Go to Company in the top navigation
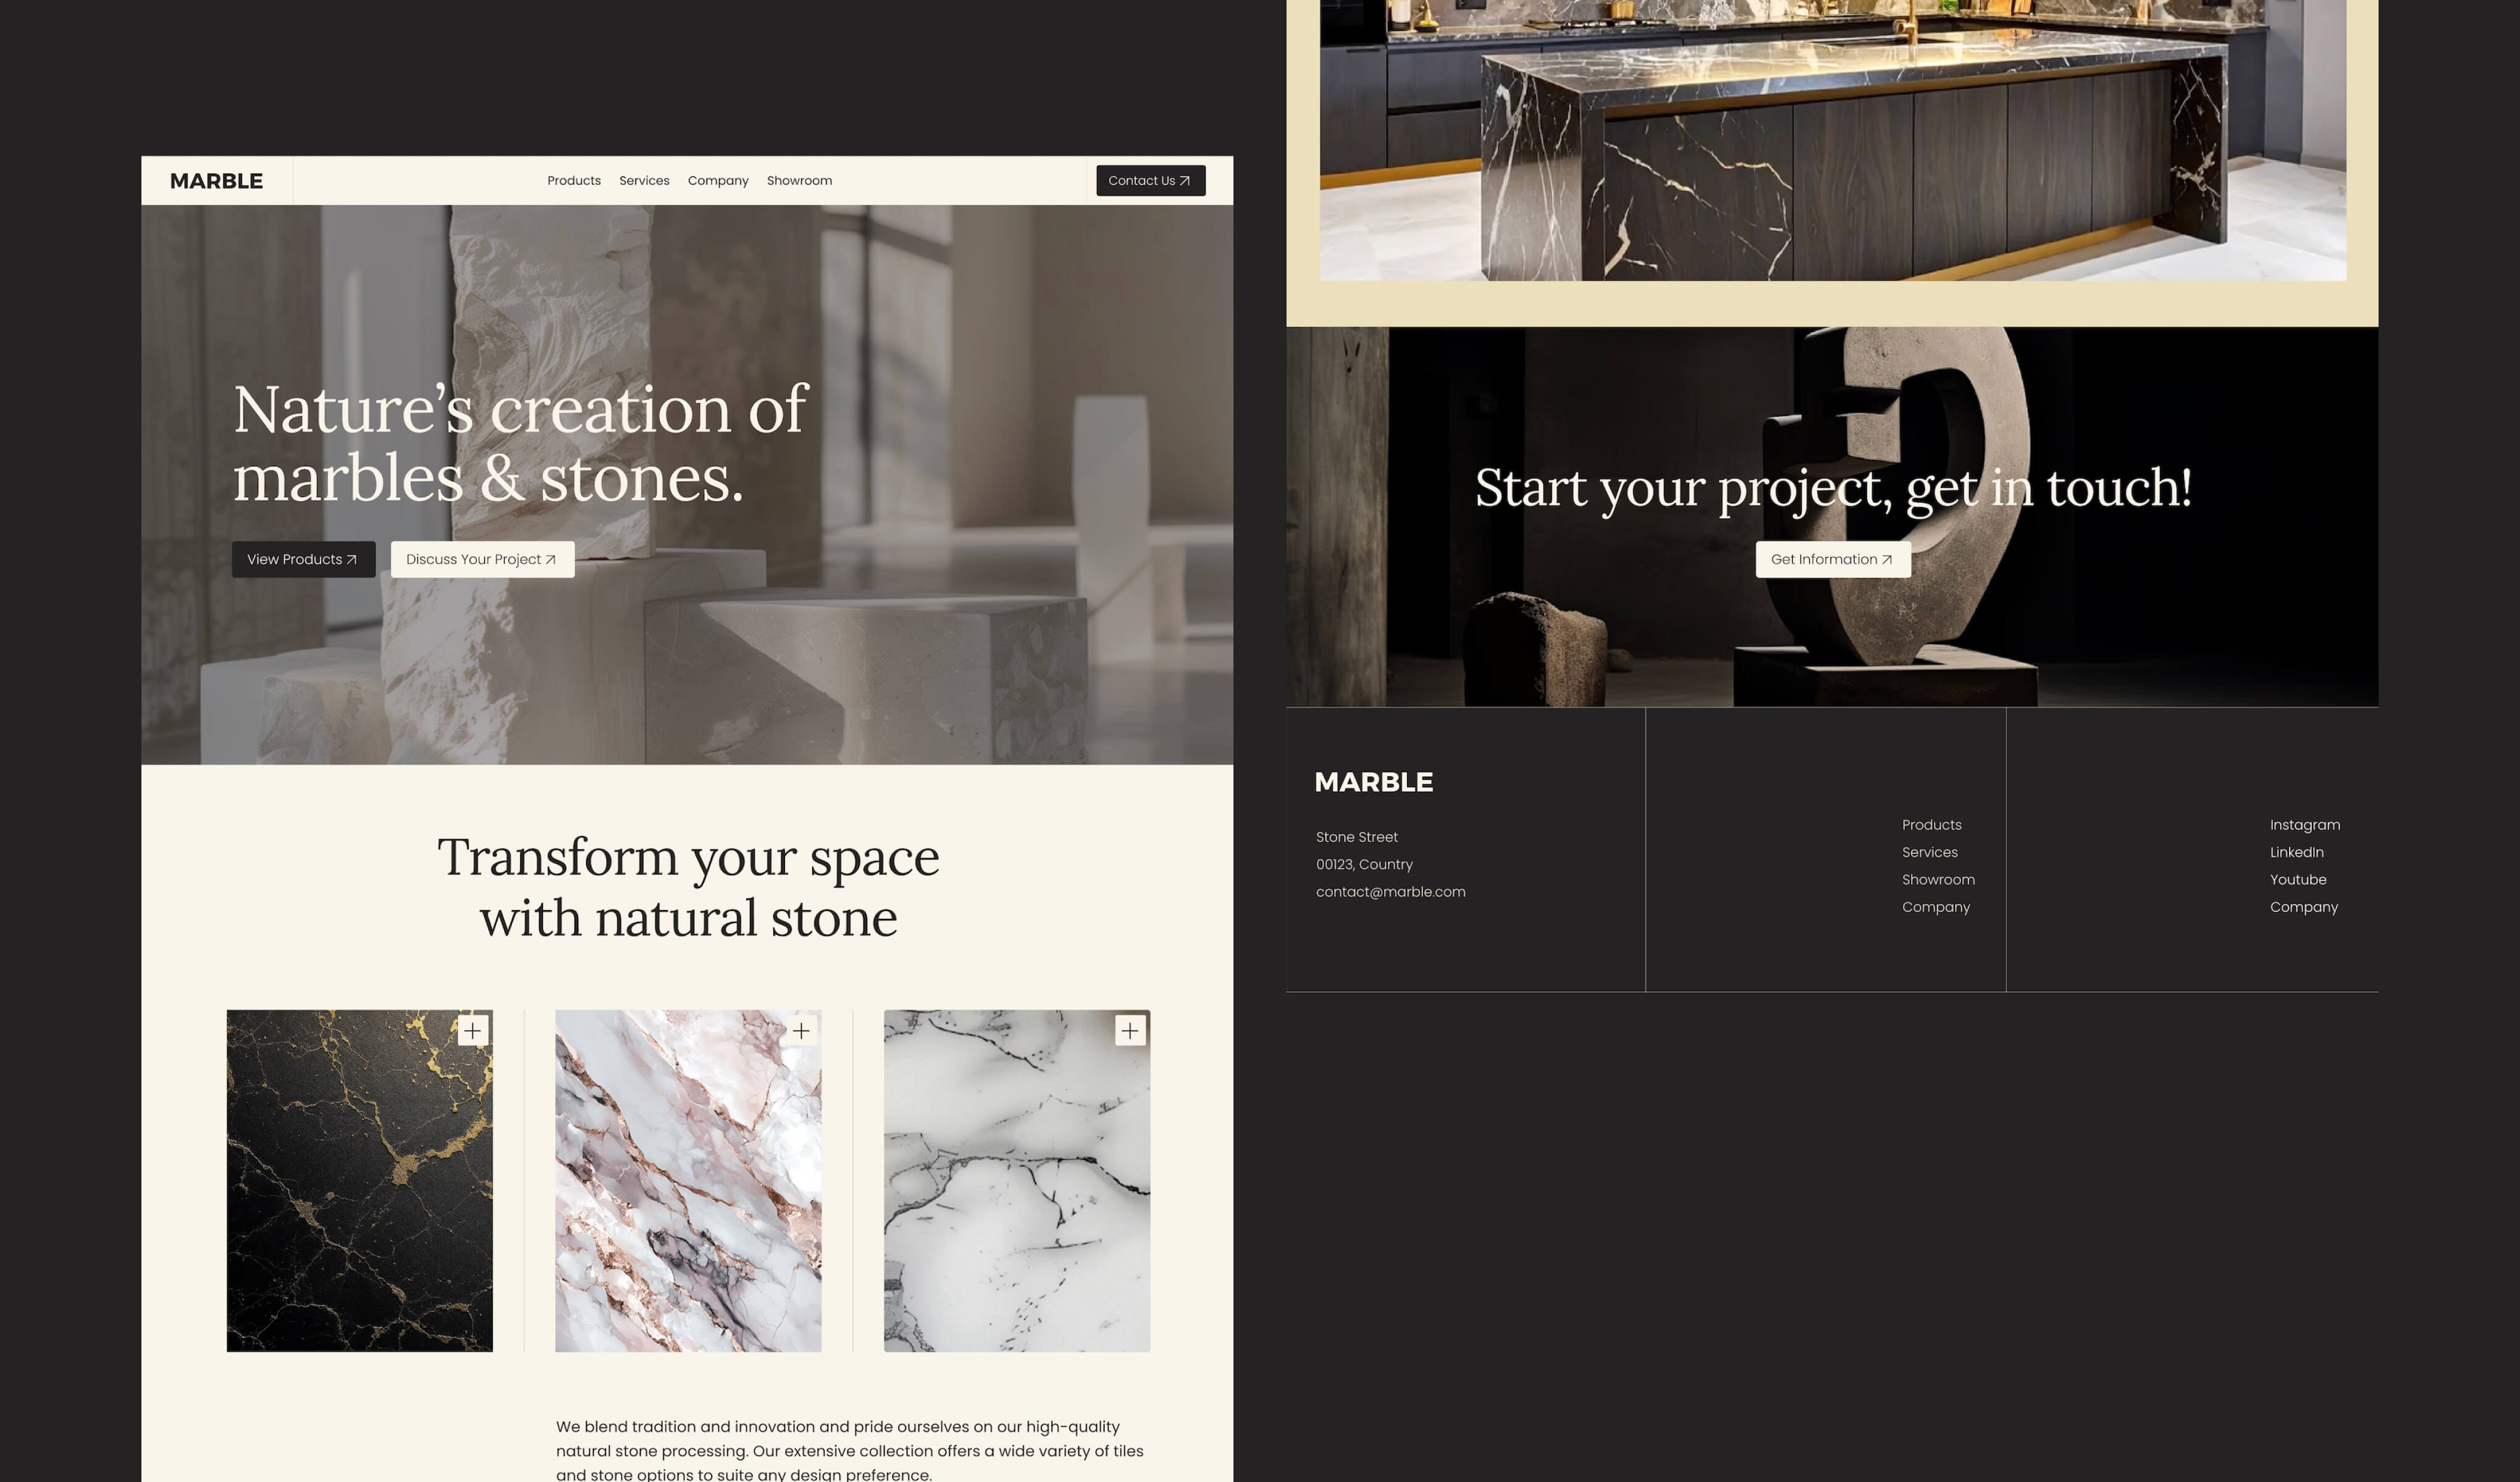 (x=718, y=181)
